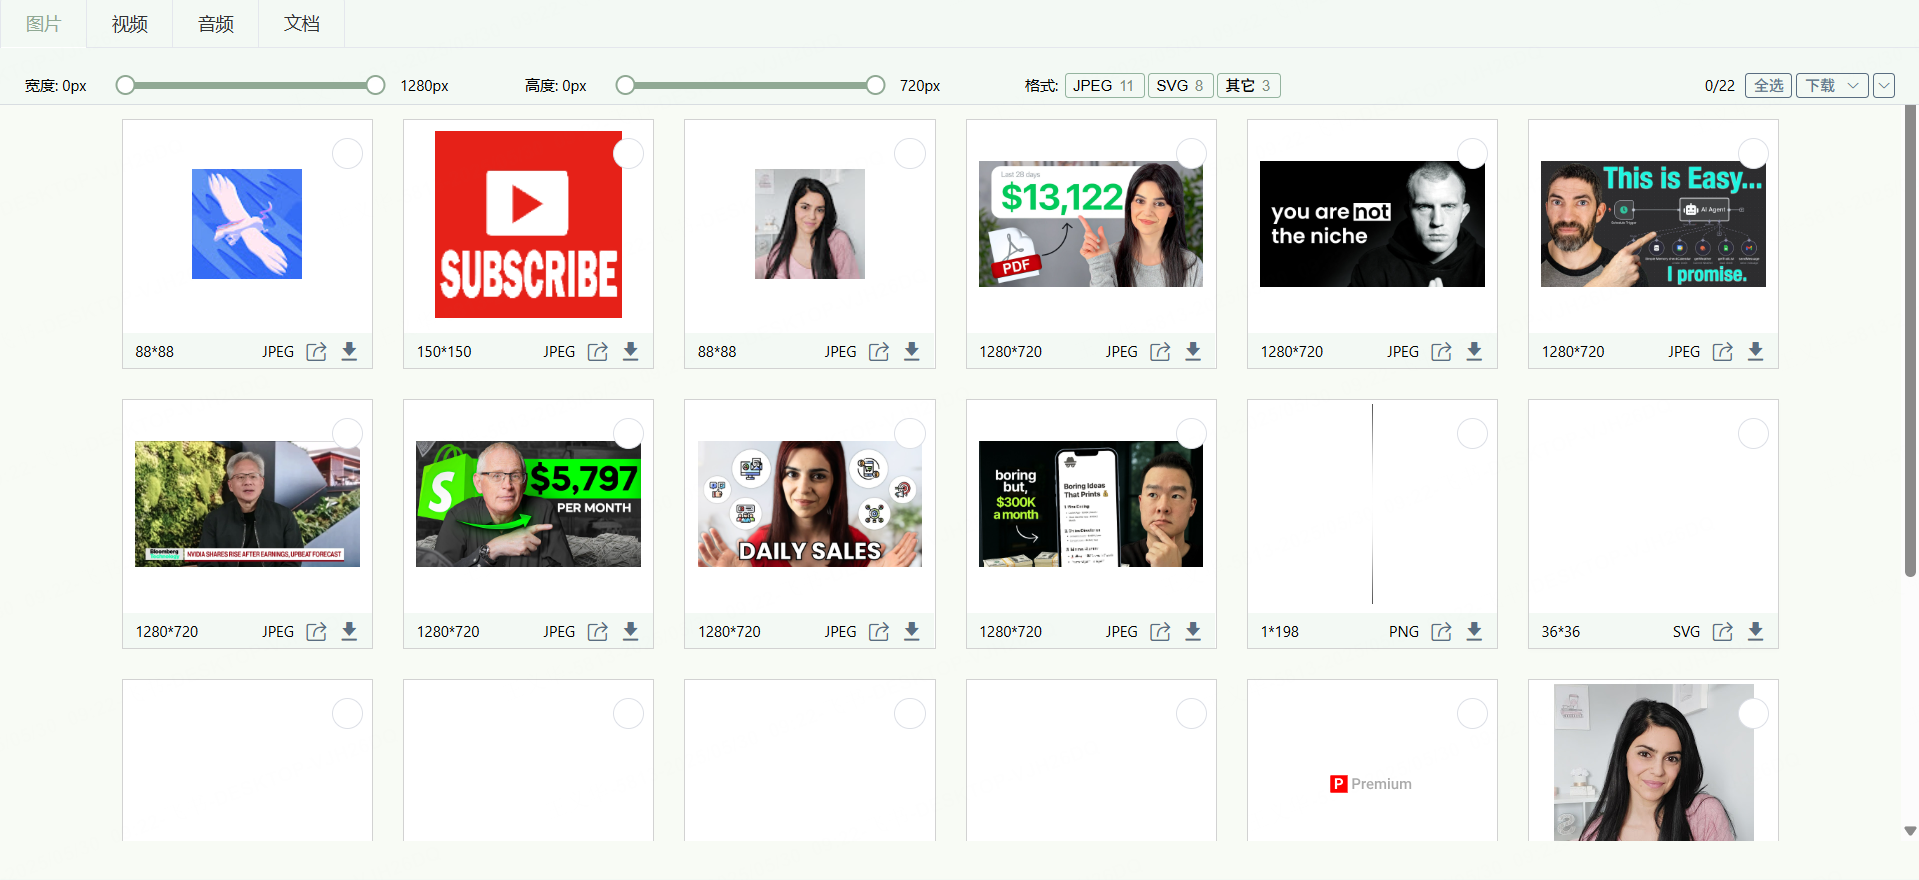The image size is (1919, 880).
Task: Open the $5,797 PER MONTH image externally
Action: click(x=597, y=632)
